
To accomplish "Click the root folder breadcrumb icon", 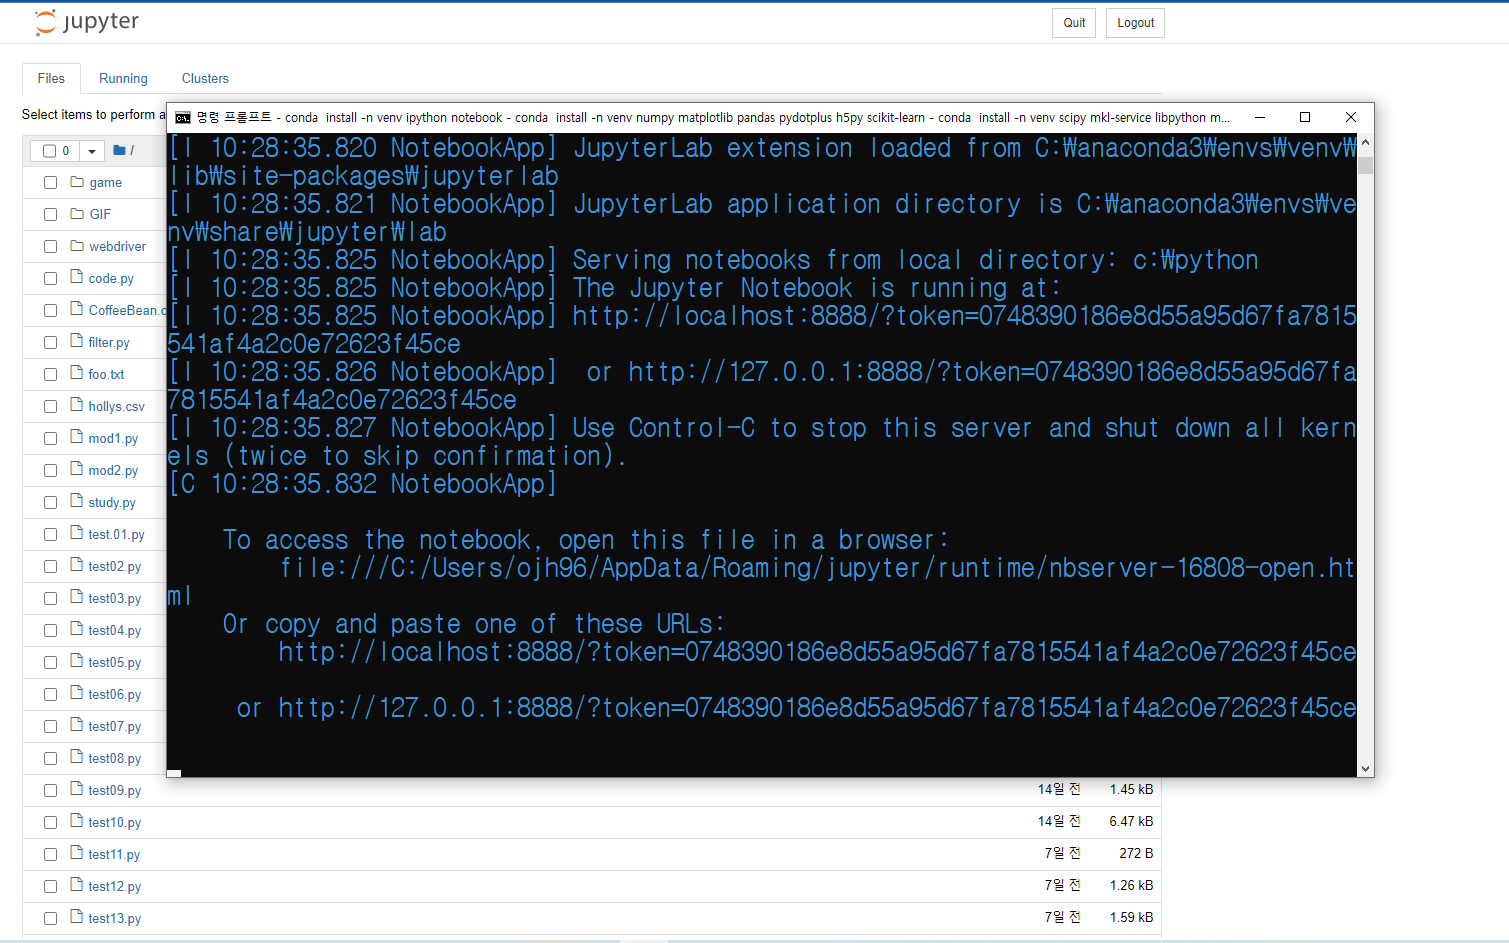I will 119,150.
